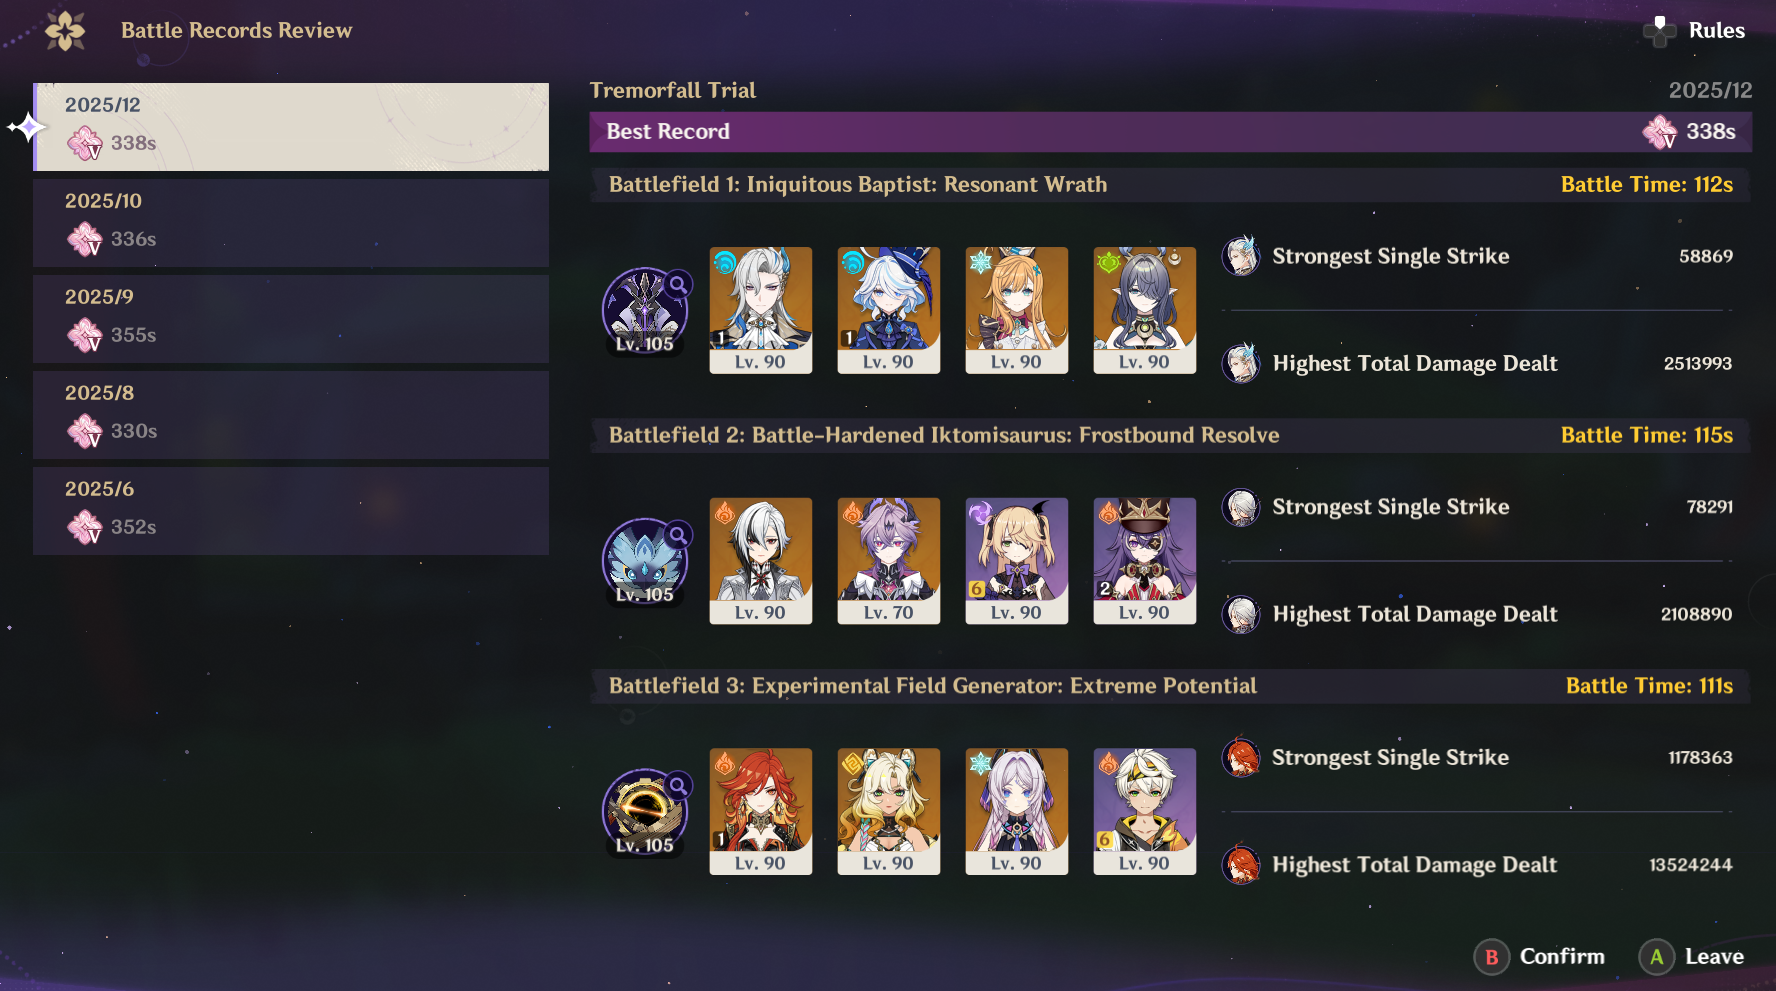Inspect the Iniquitous Baptist boss icon
The width and height of the screenshot is (1776, 991).
645,311
